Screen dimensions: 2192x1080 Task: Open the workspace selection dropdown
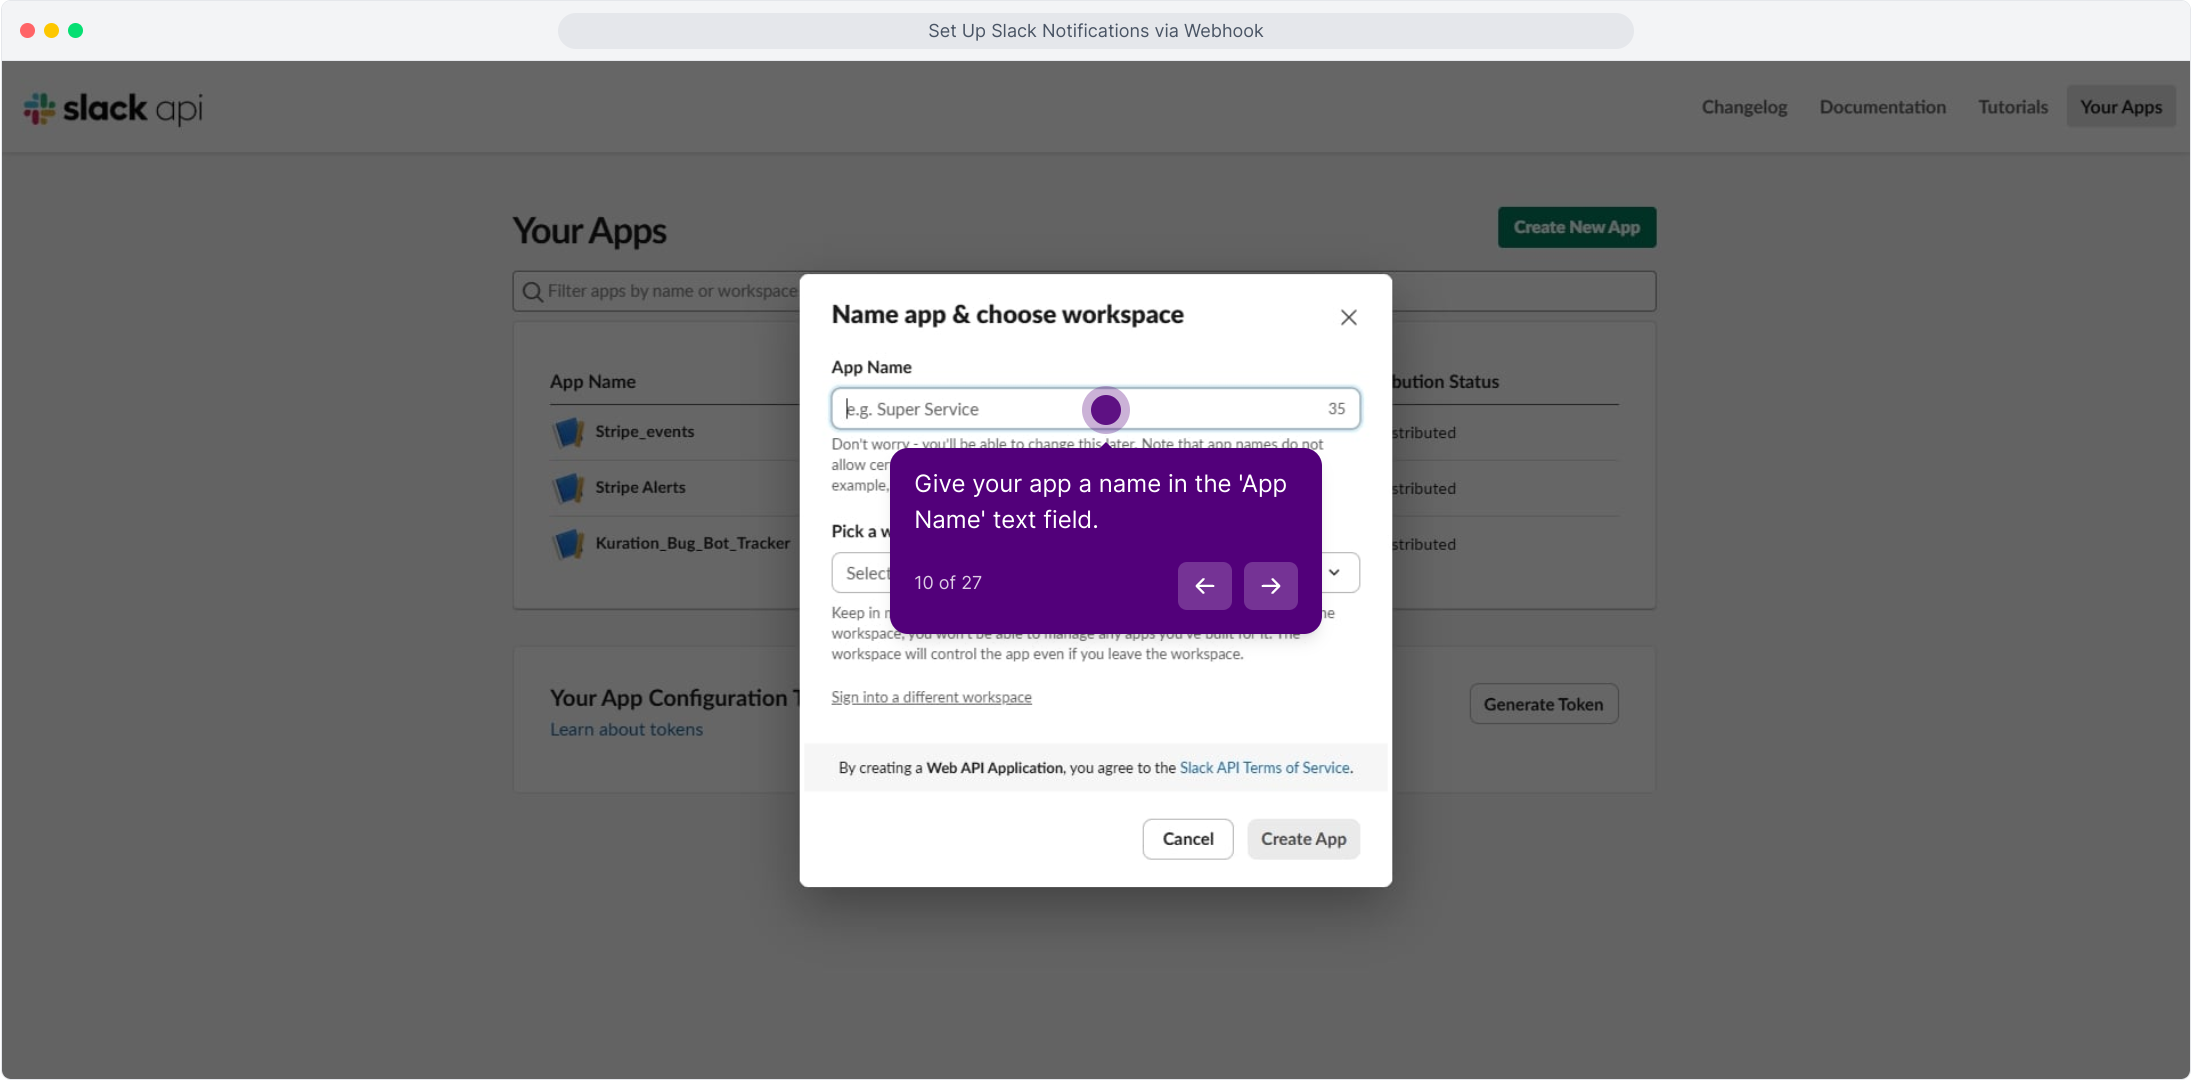coord(1095,573)
